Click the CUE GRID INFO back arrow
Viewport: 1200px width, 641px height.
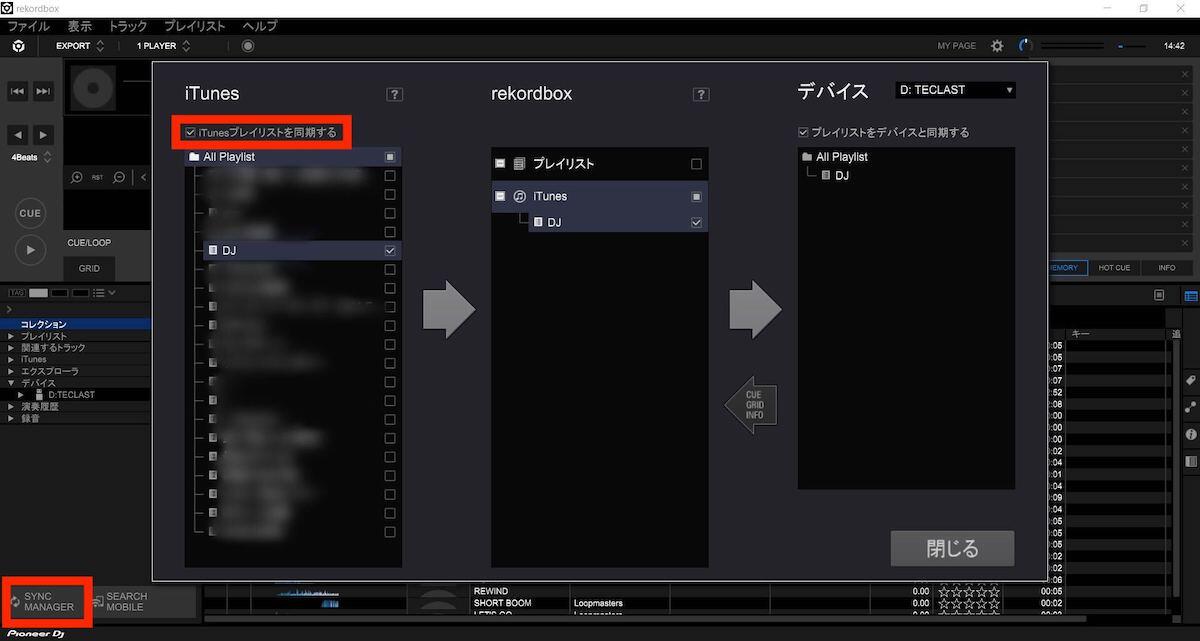(751, 404)
